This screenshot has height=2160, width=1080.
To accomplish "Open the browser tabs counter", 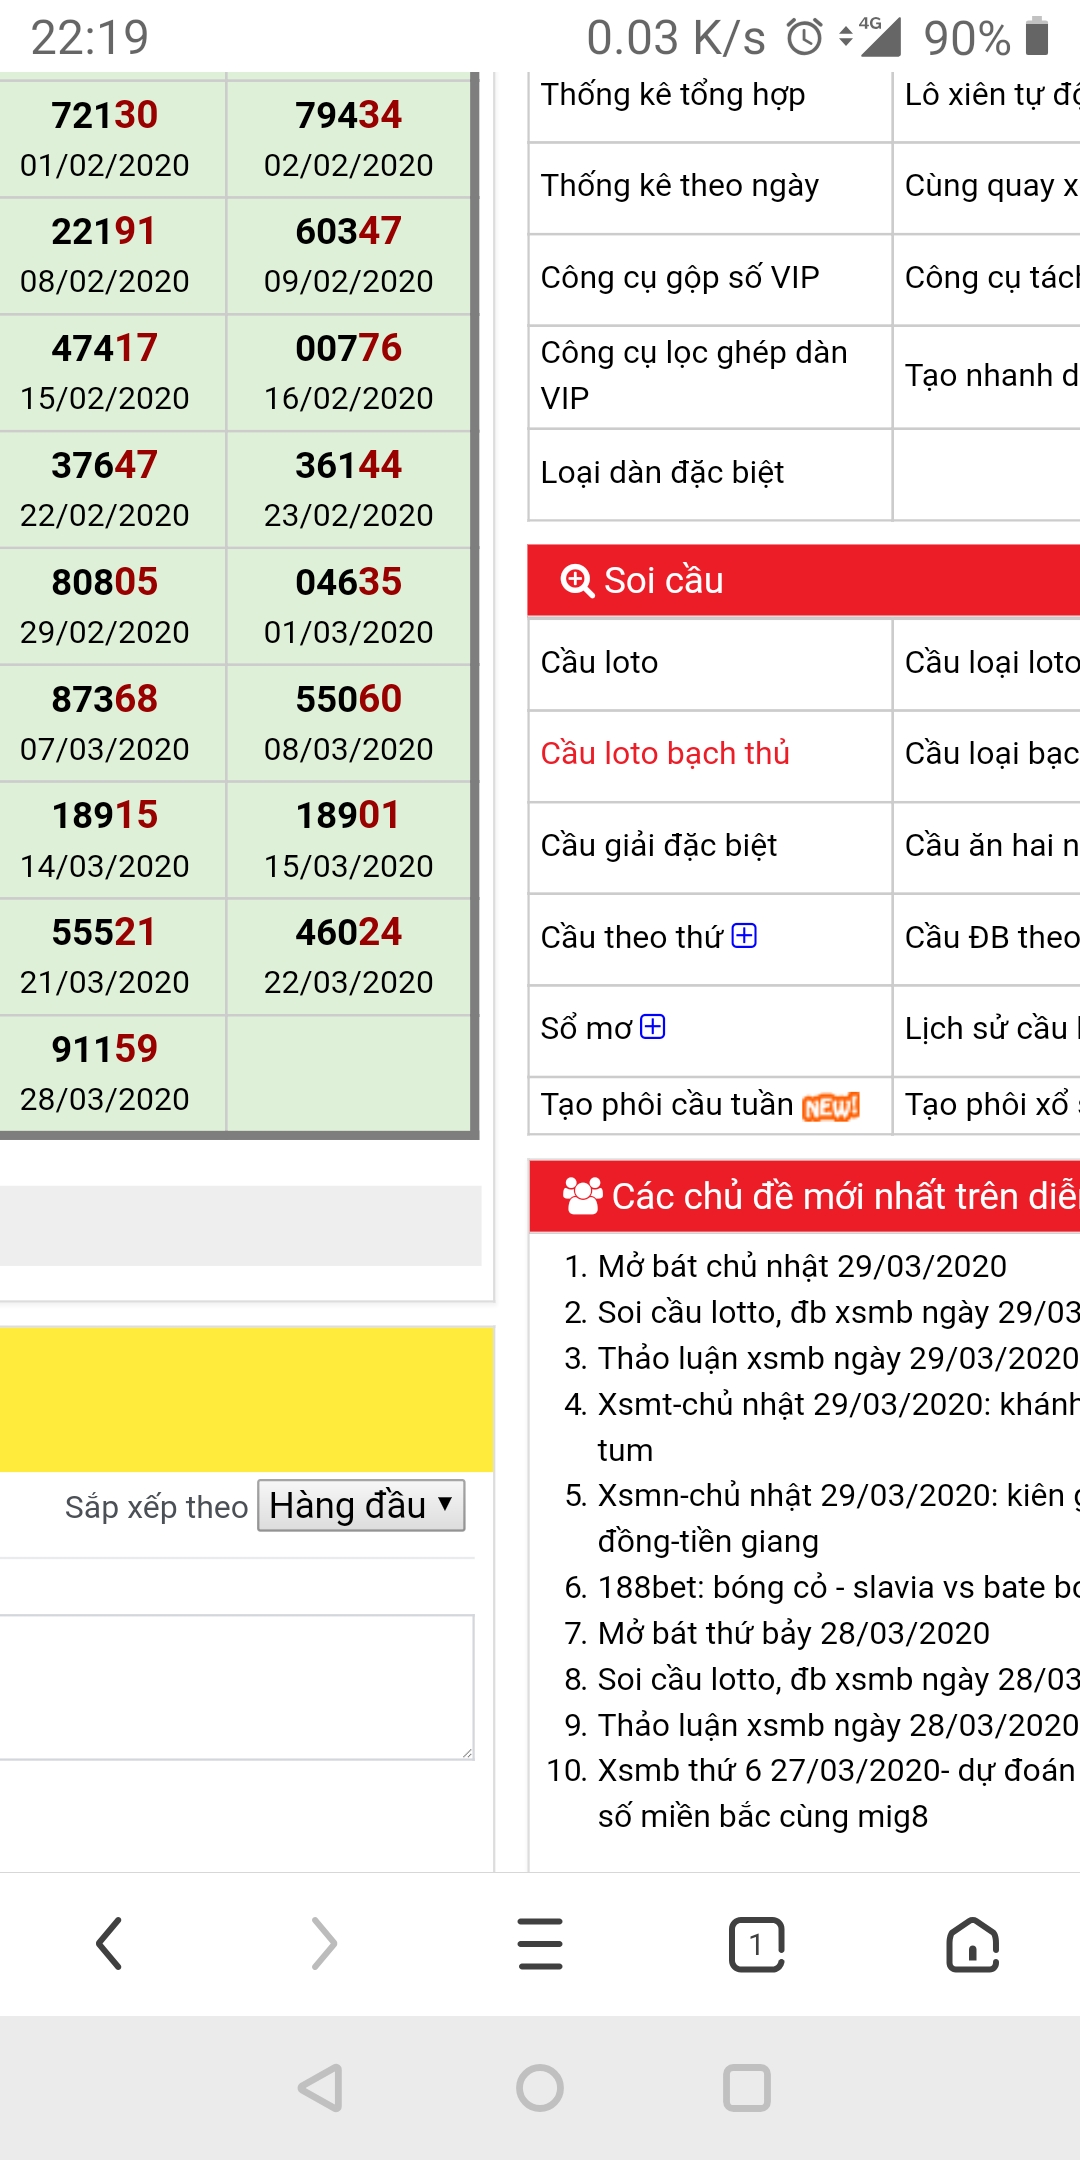I will (756, 1944).
